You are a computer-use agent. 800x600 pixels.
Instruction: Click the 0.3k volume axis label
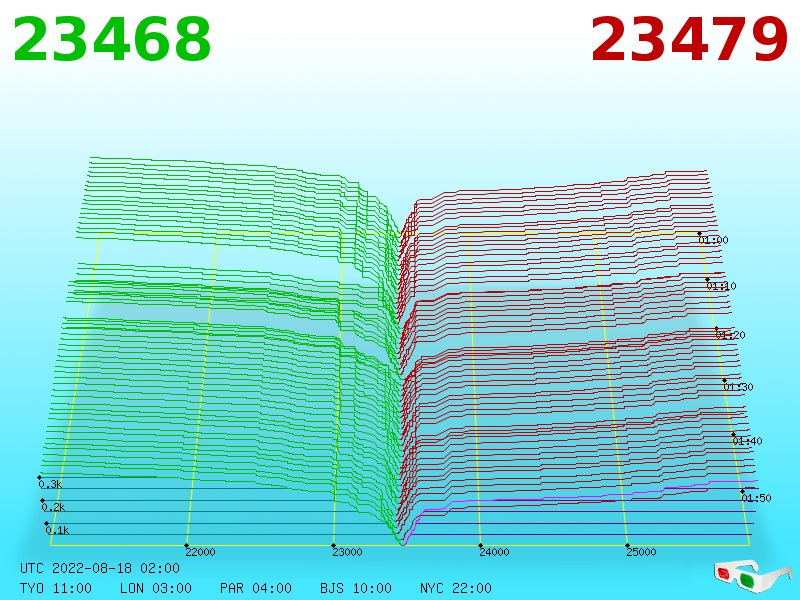pyautogui.click(x=50, y=484)
